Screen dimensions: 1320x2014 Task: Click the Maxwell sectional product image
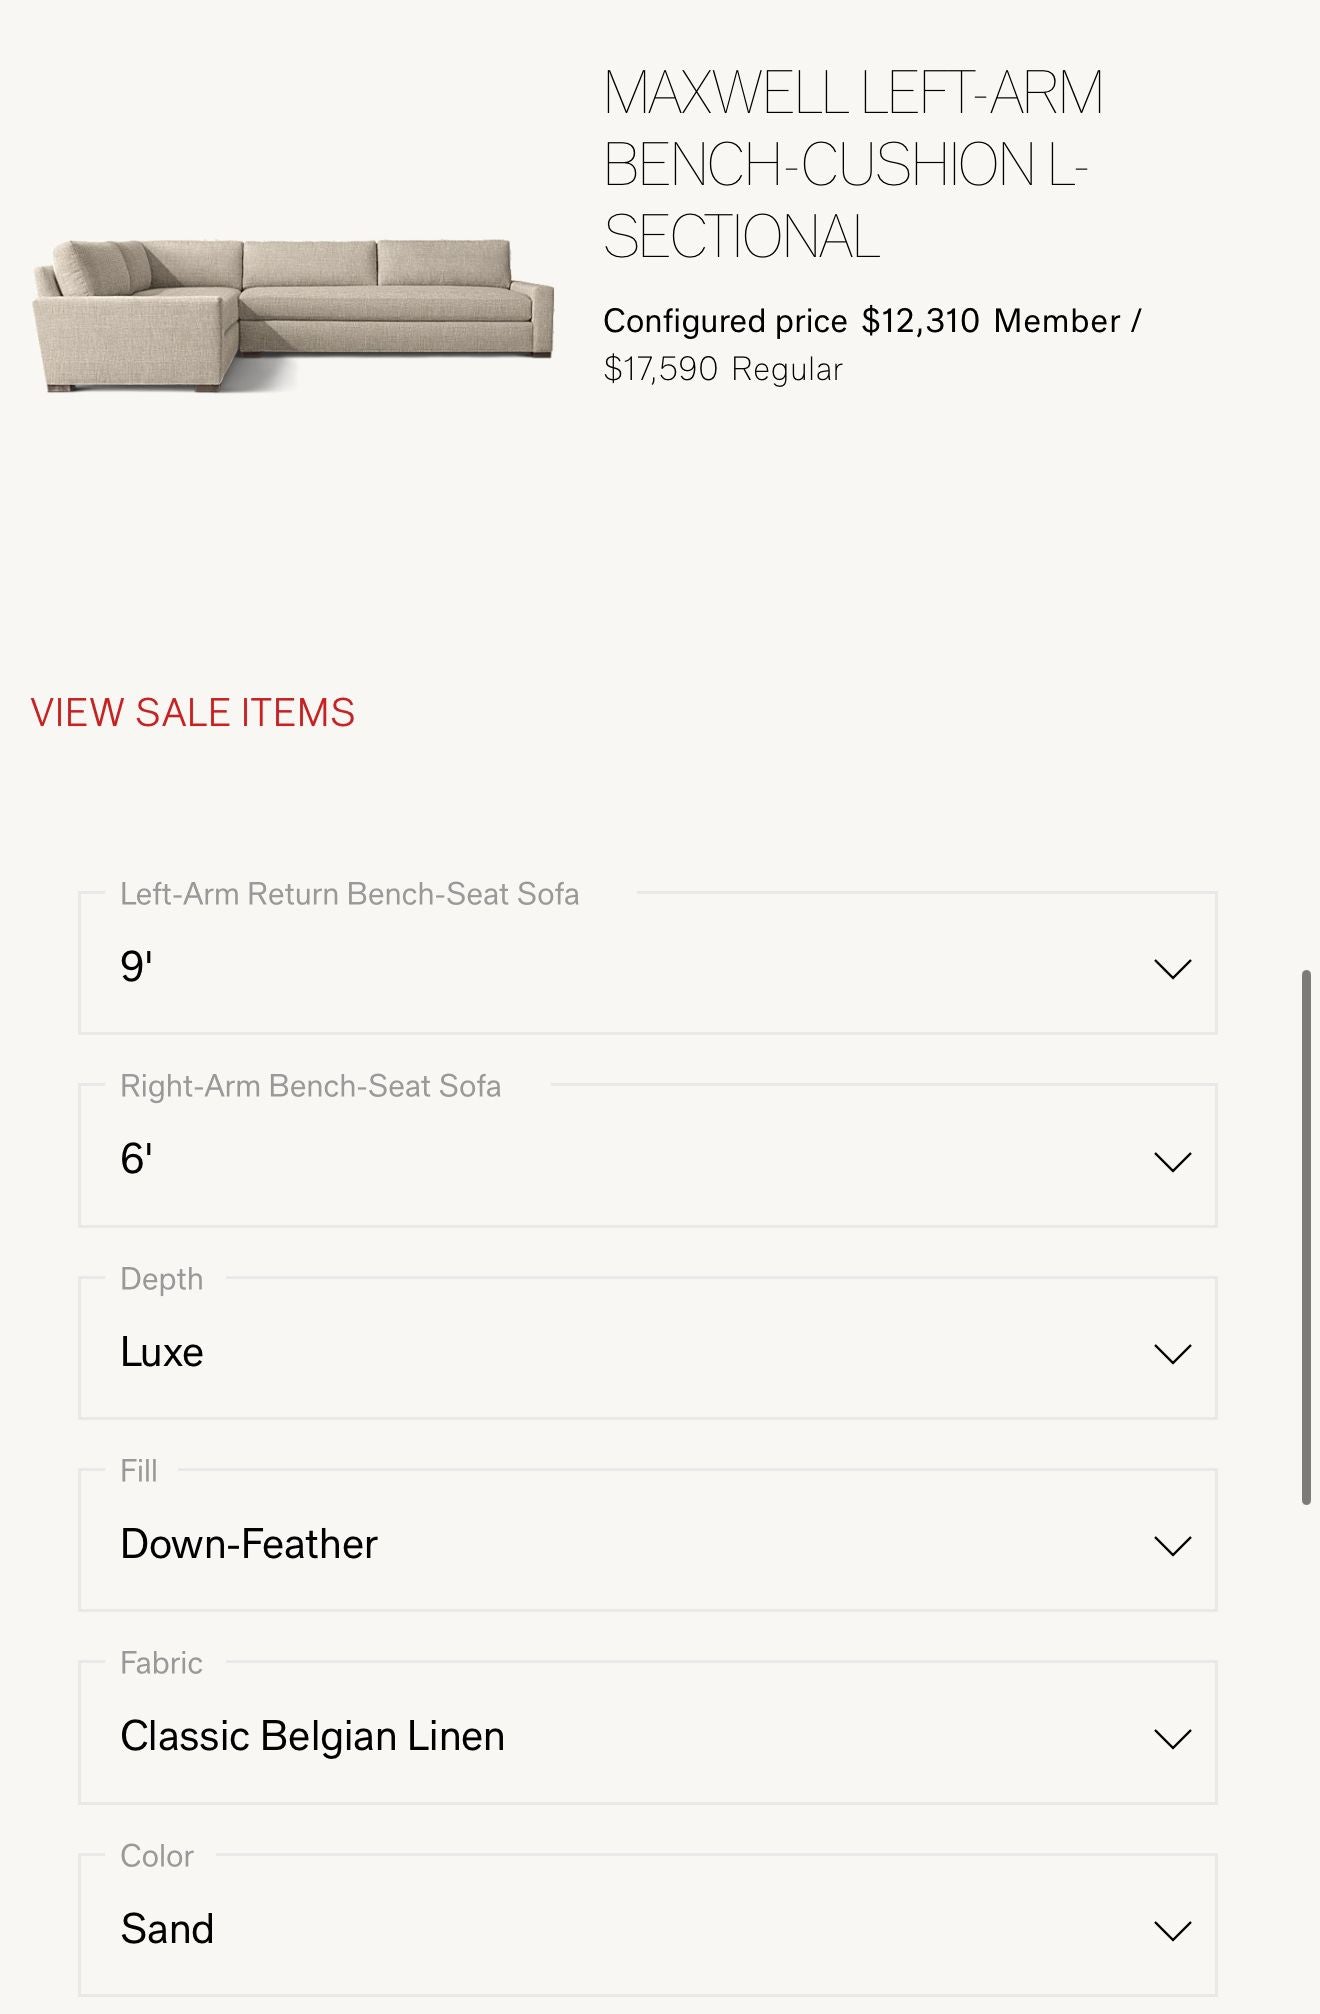click(292, 314)
